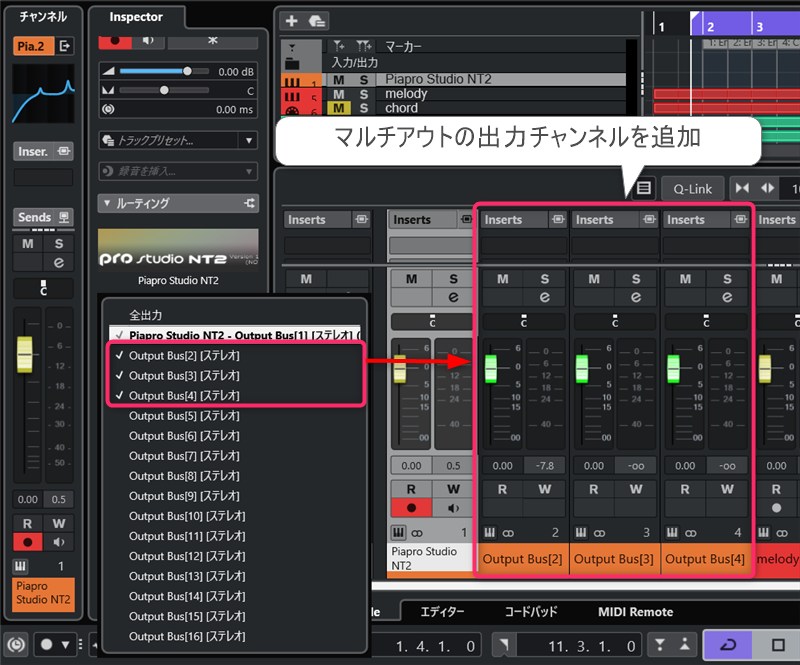Click the edit 'e' in left channel strip

[59, 262]
